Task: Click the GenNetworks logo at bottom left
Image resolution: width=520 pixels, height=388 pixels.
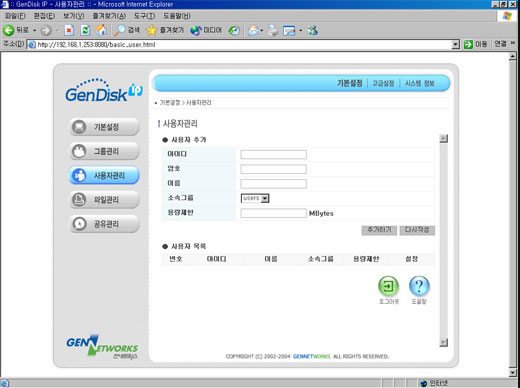Action: tap(102, 347)
